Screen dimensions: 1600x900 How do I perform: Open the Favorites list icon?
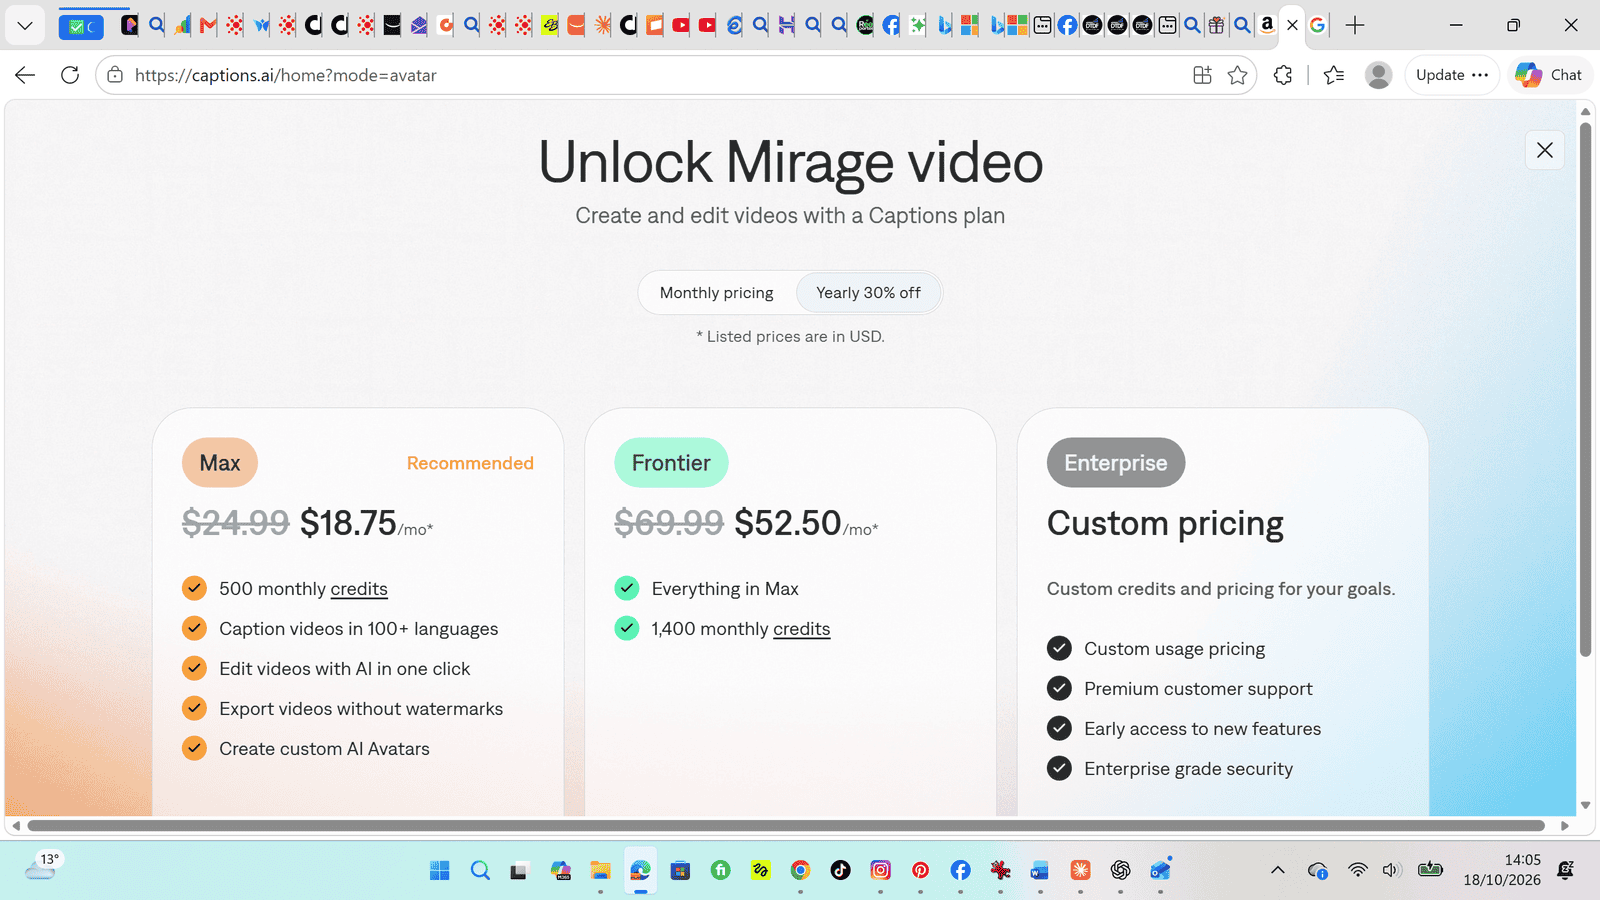pos(1334,75)
